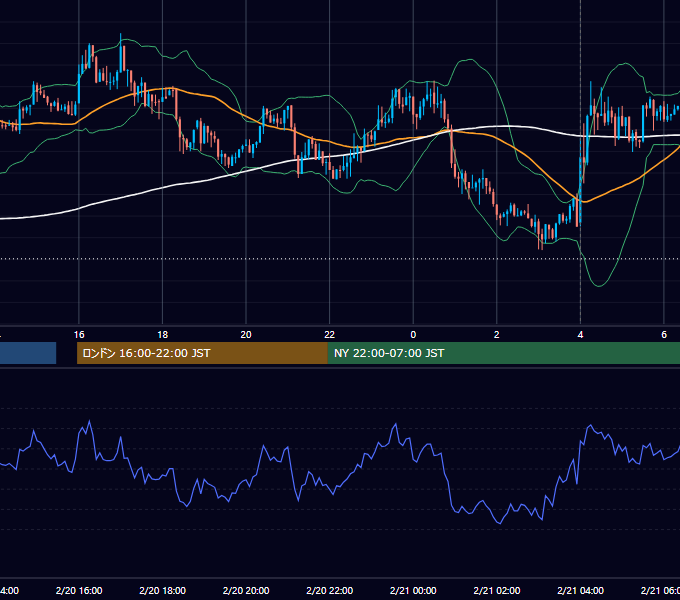Click the blue session bar before London
Viewport: 680px width, 600px height.
coord(28,353)
